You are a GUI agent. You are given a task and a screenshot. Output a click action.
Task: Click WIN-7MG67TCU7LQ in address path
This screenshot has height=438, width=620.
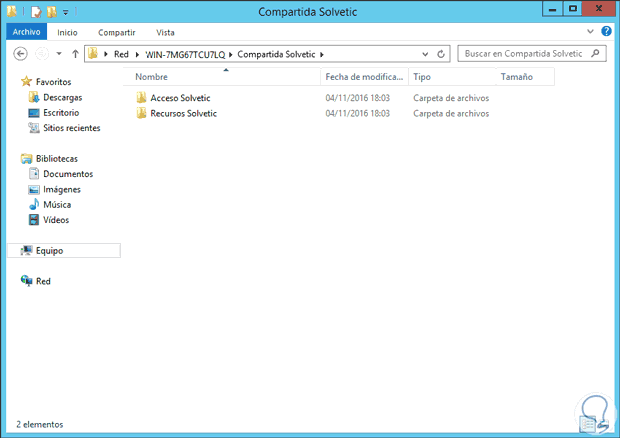(185, 53)
